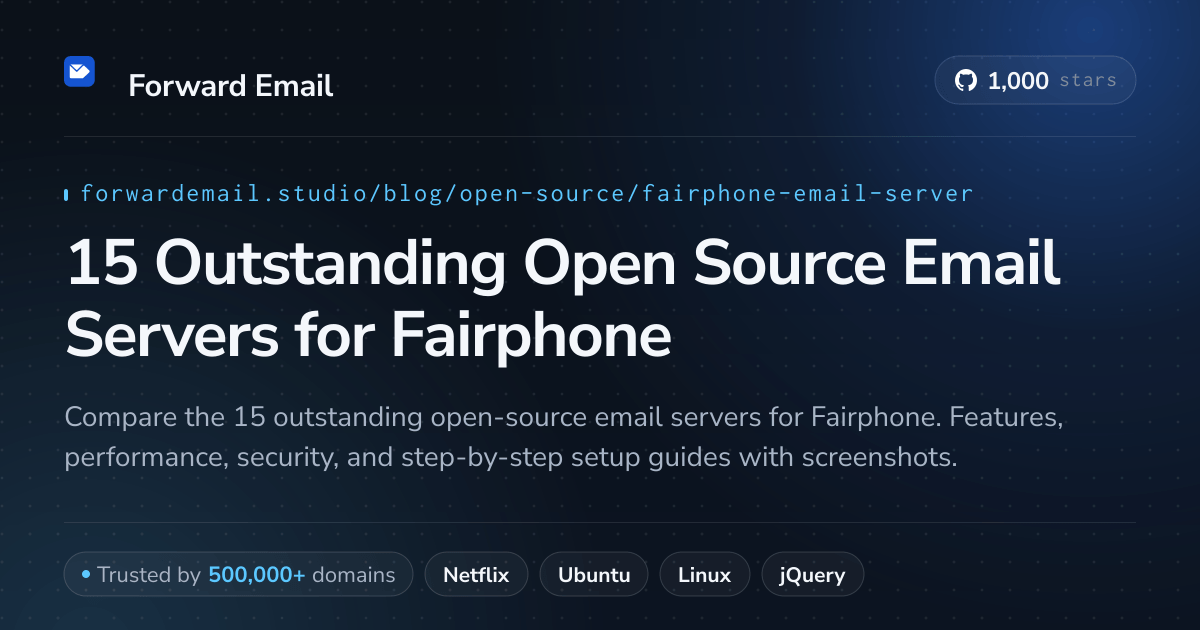
Task: Click the Trusted by 500,000+ domains badge
Action: [x=238, y=575]
